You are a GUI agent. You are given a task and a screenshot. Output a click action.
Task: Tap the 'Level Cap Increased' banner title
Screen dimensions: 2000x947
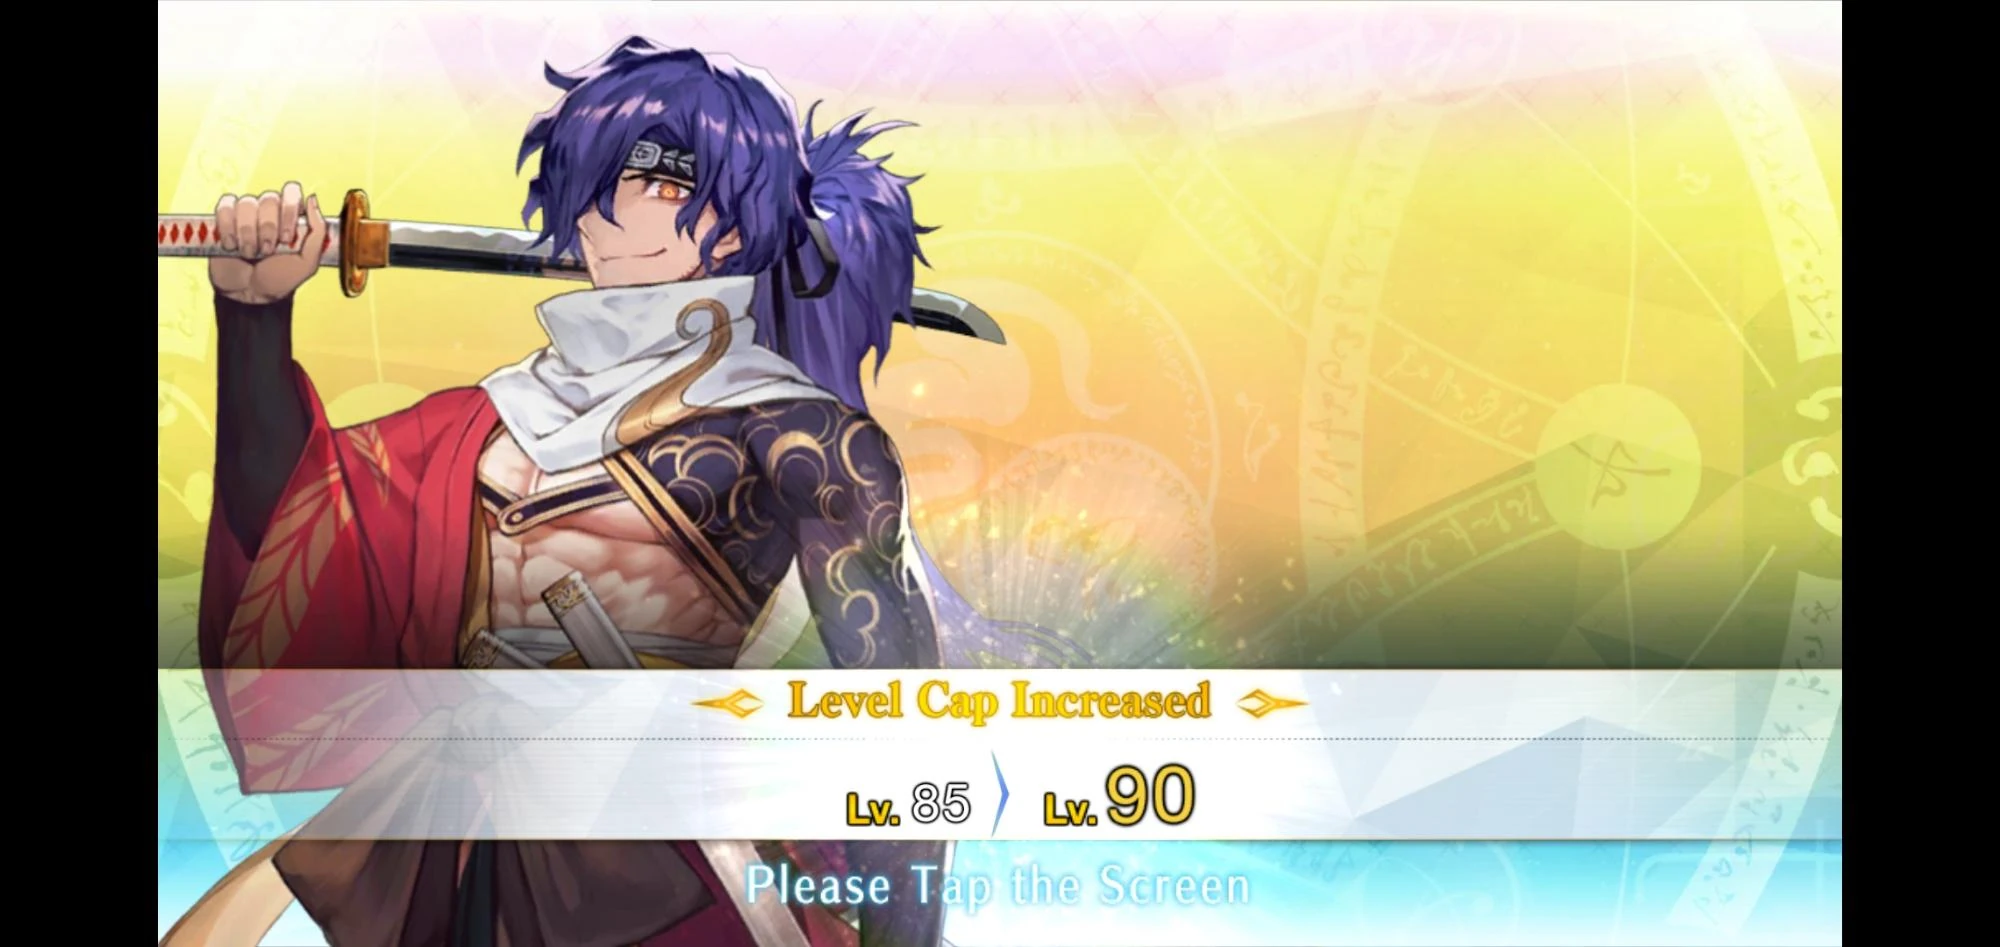pos(999,700)
